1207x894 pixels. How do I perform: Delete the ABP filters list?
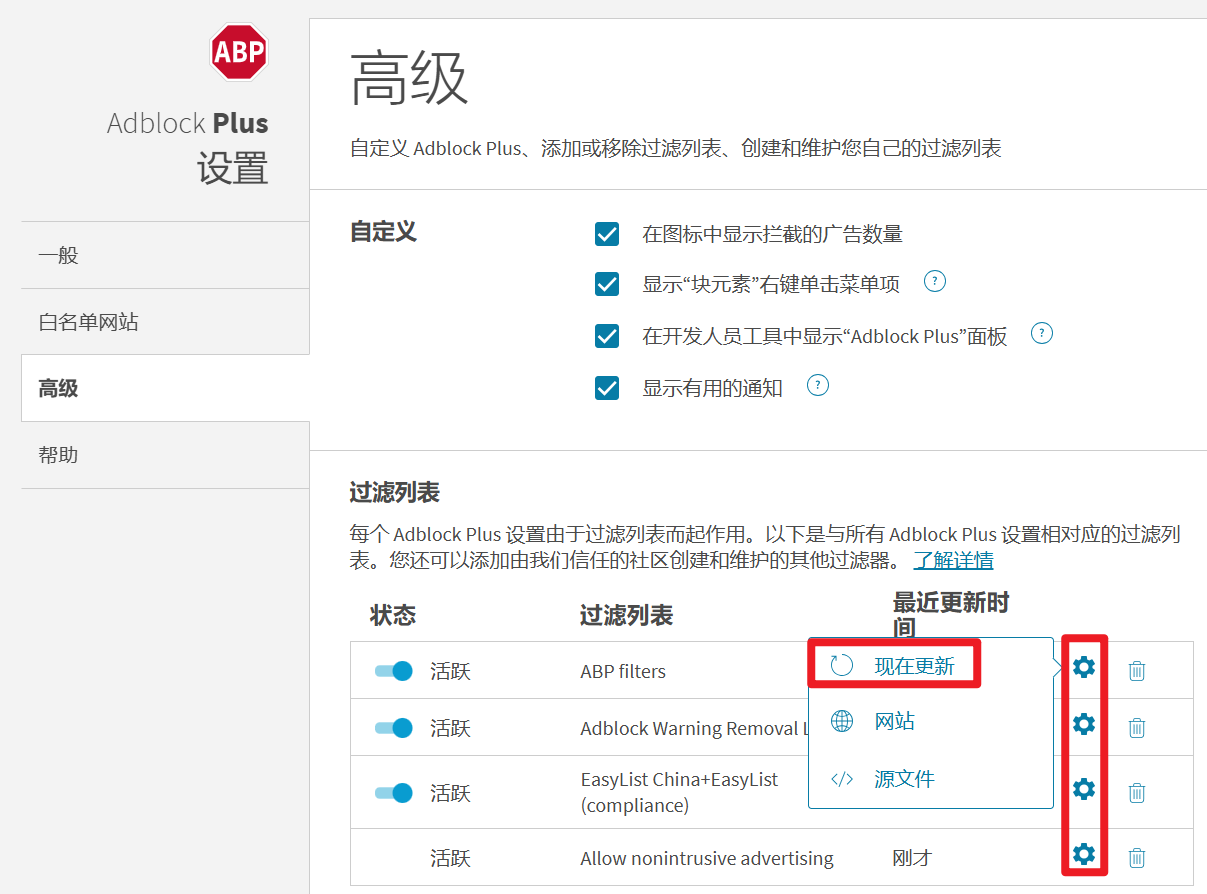(x=1137, y=671)
